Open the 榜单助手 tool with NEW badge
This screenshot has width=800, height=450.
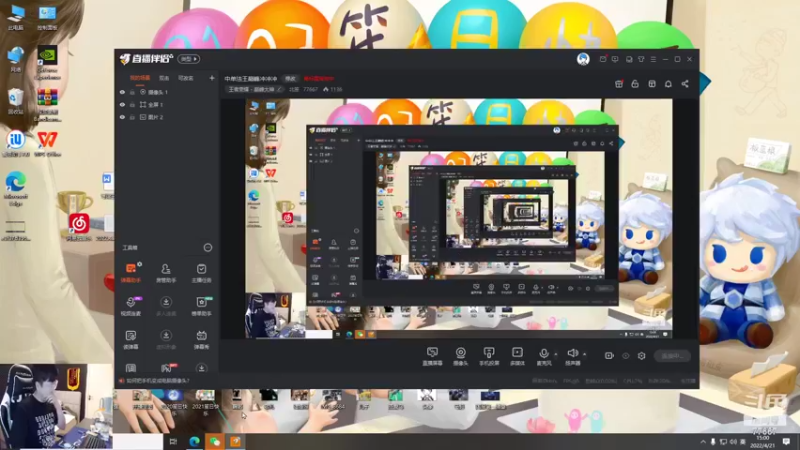[202, 306]
